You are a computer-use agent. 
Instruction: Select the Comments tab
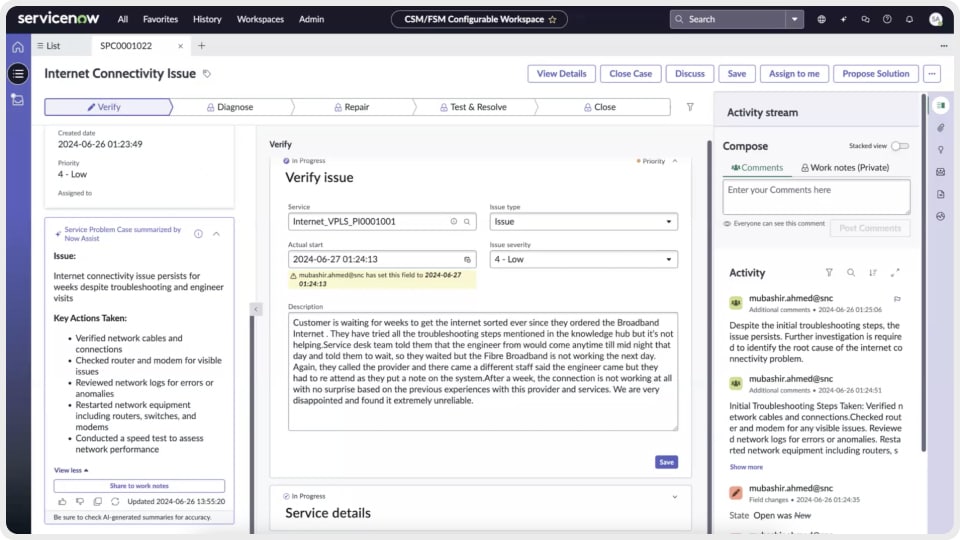[x=757, y=168]
